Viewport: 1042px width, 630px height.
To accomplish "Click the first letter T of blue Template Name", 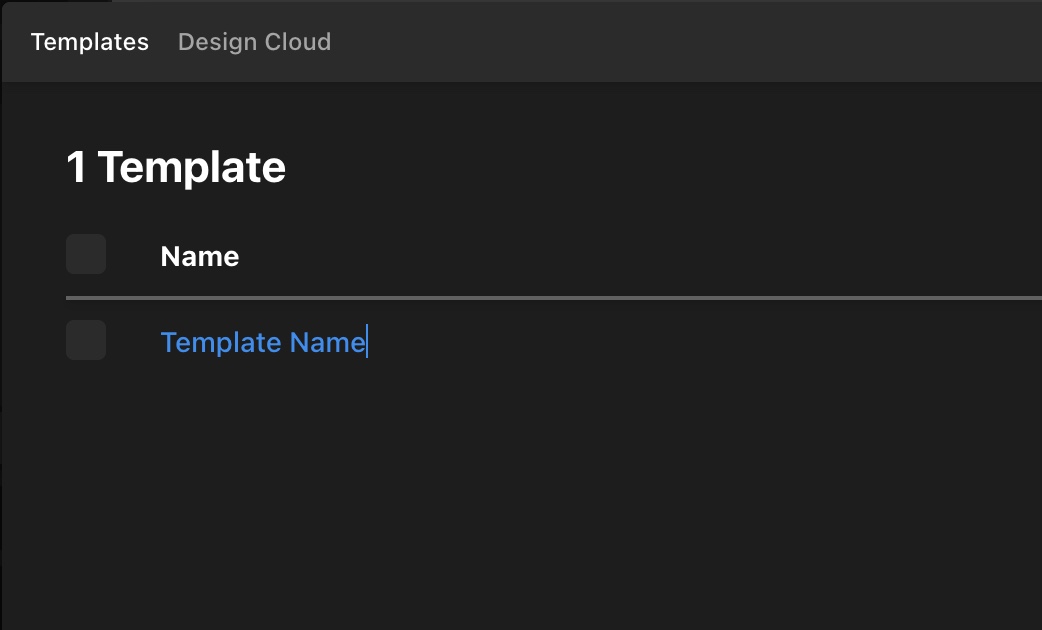I will click(168, 343).
